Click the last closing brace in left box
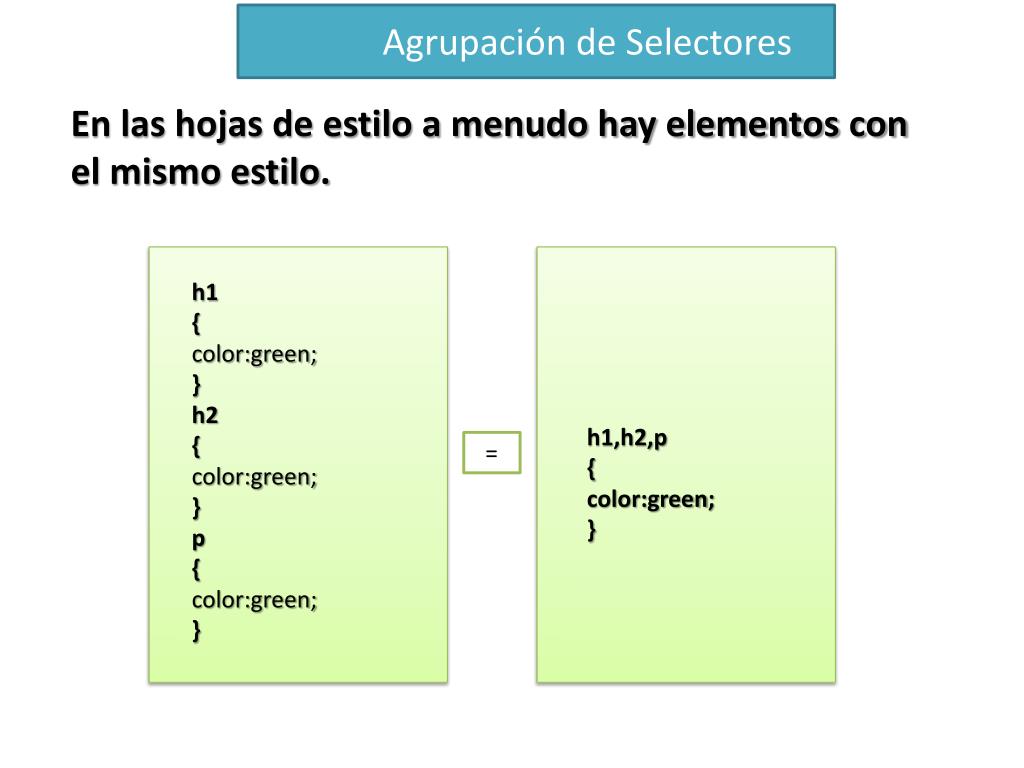The height and width of the screenshot is (768, 1024). click(x=196, y=631)
